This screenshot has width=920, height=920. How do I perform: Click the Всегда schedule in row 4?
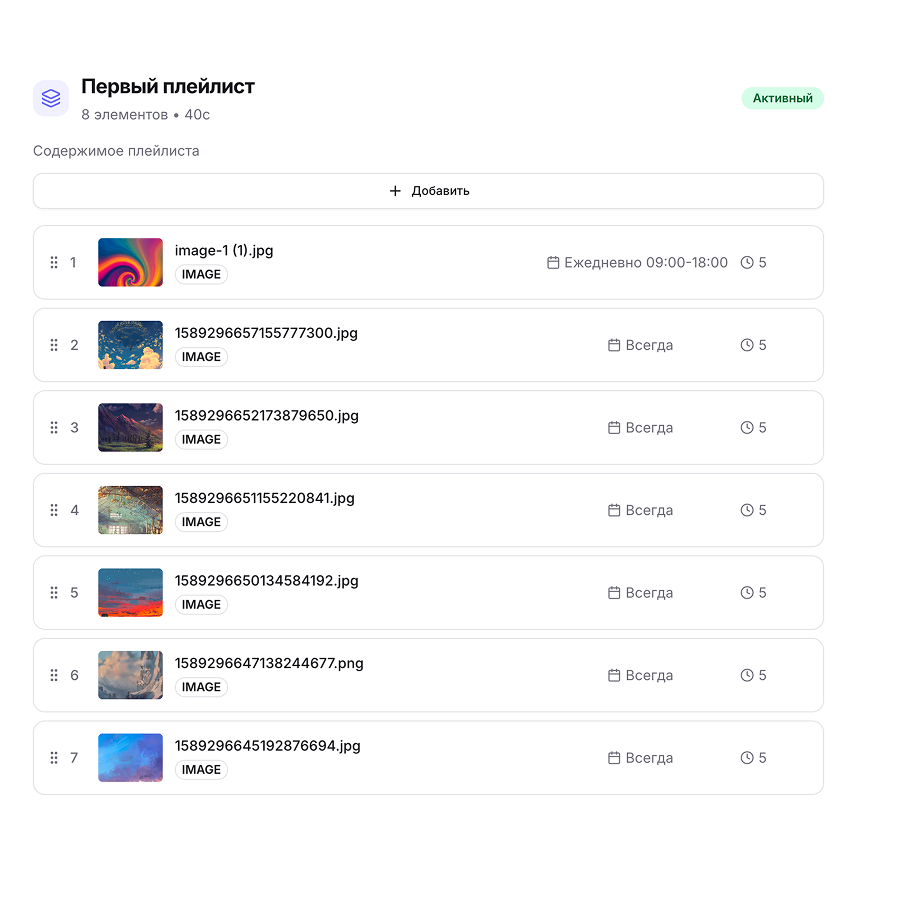pyautogui.click(x=649, y=510)
